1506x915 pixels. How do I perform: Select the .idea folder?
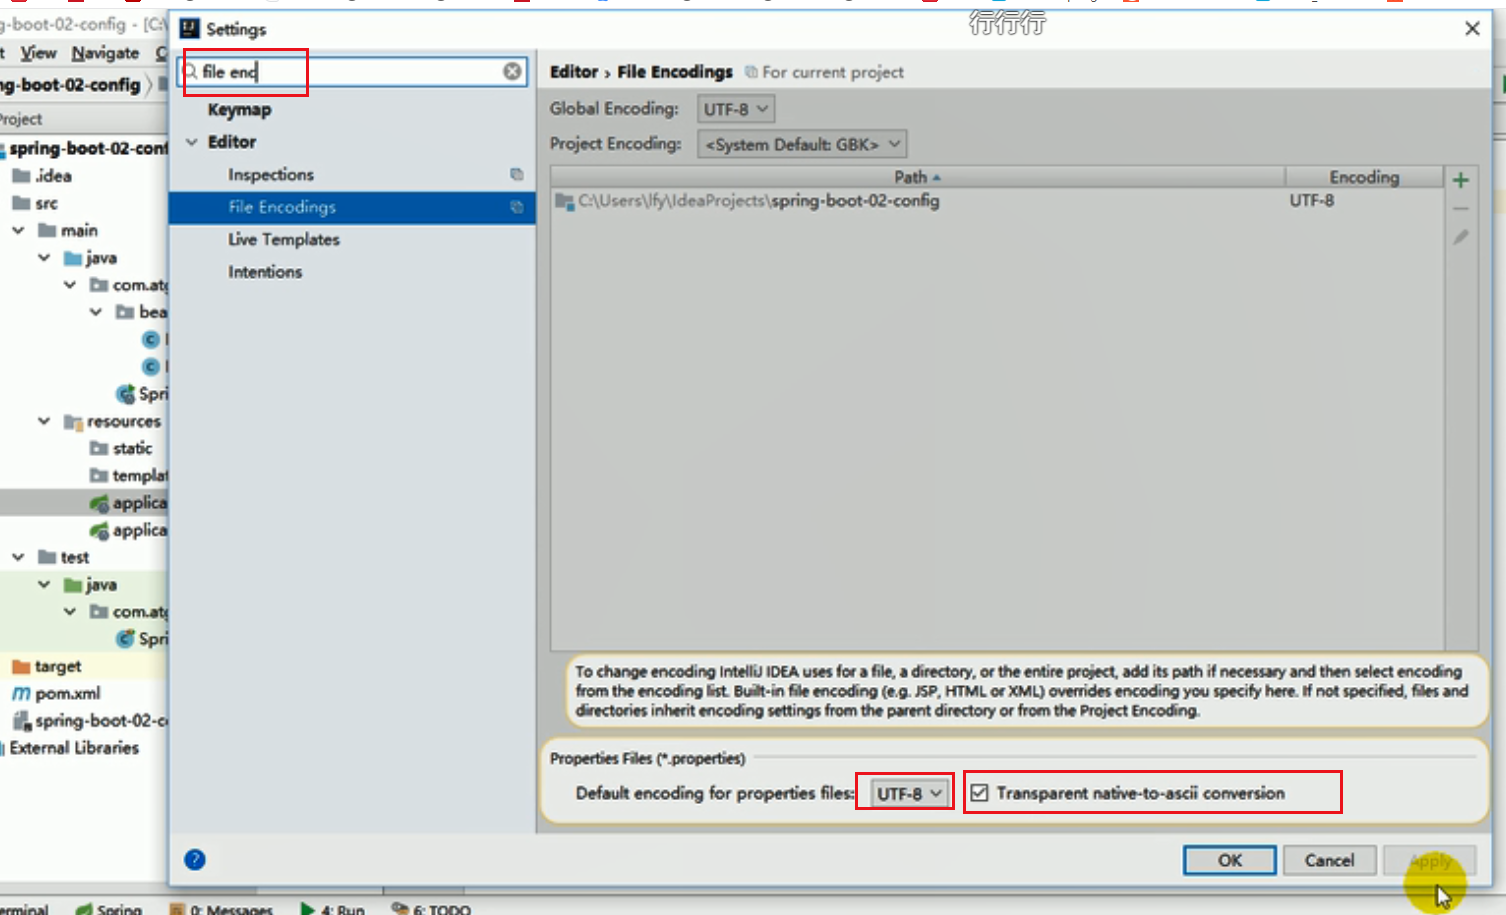[x=42, y=176]
